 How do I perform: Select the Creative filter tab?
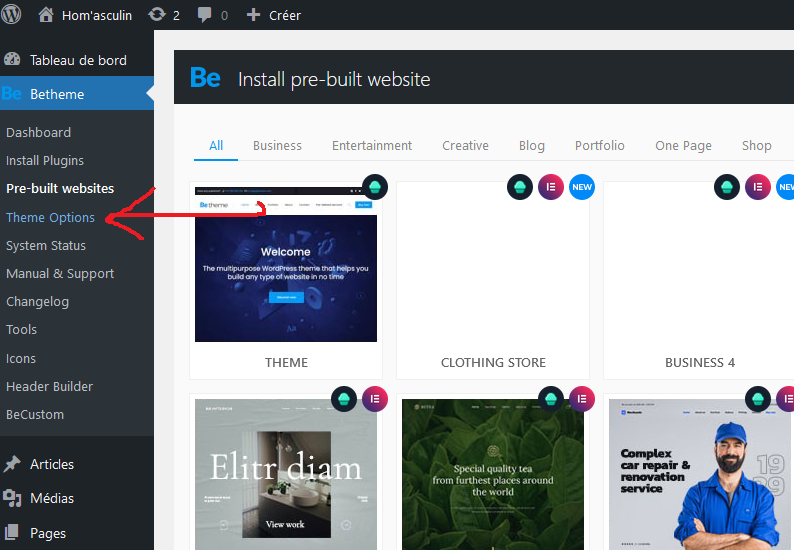click(465, 146)
